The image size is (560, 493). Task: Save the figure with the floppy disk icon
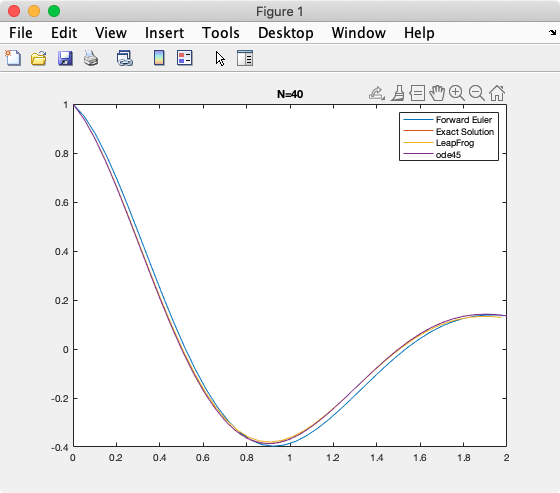[x=65, y=58]
